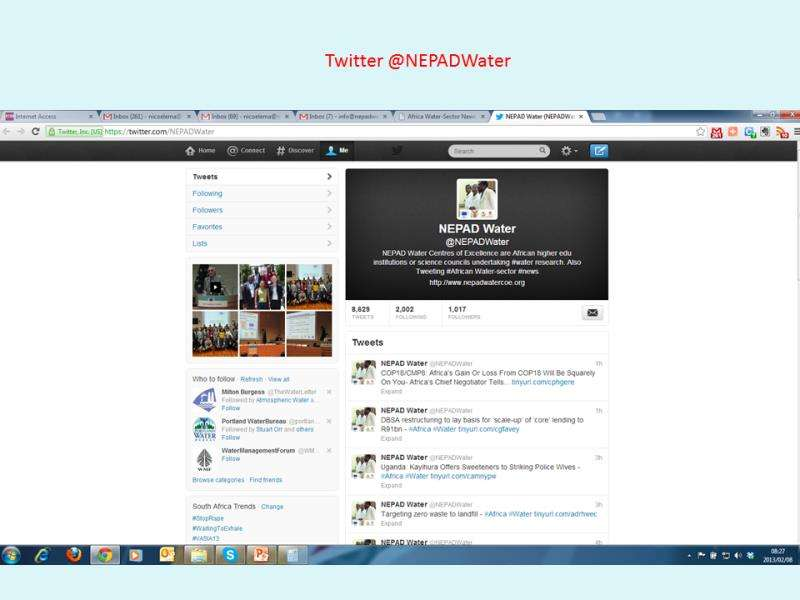Image resolution: width=800 pixels, height=600 pixels.
Task: Open the nepadwatercoe.org profile link
Action: pos(477,283)
